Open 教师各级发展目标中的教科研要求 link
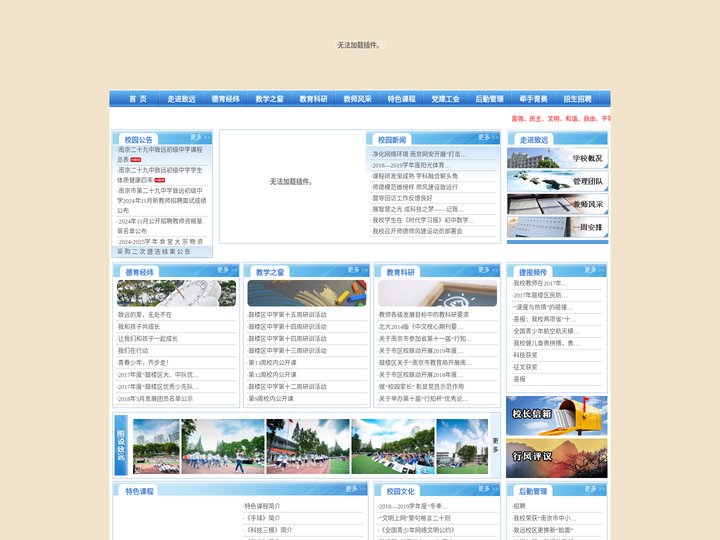720x540 pixels. [423, 315]
